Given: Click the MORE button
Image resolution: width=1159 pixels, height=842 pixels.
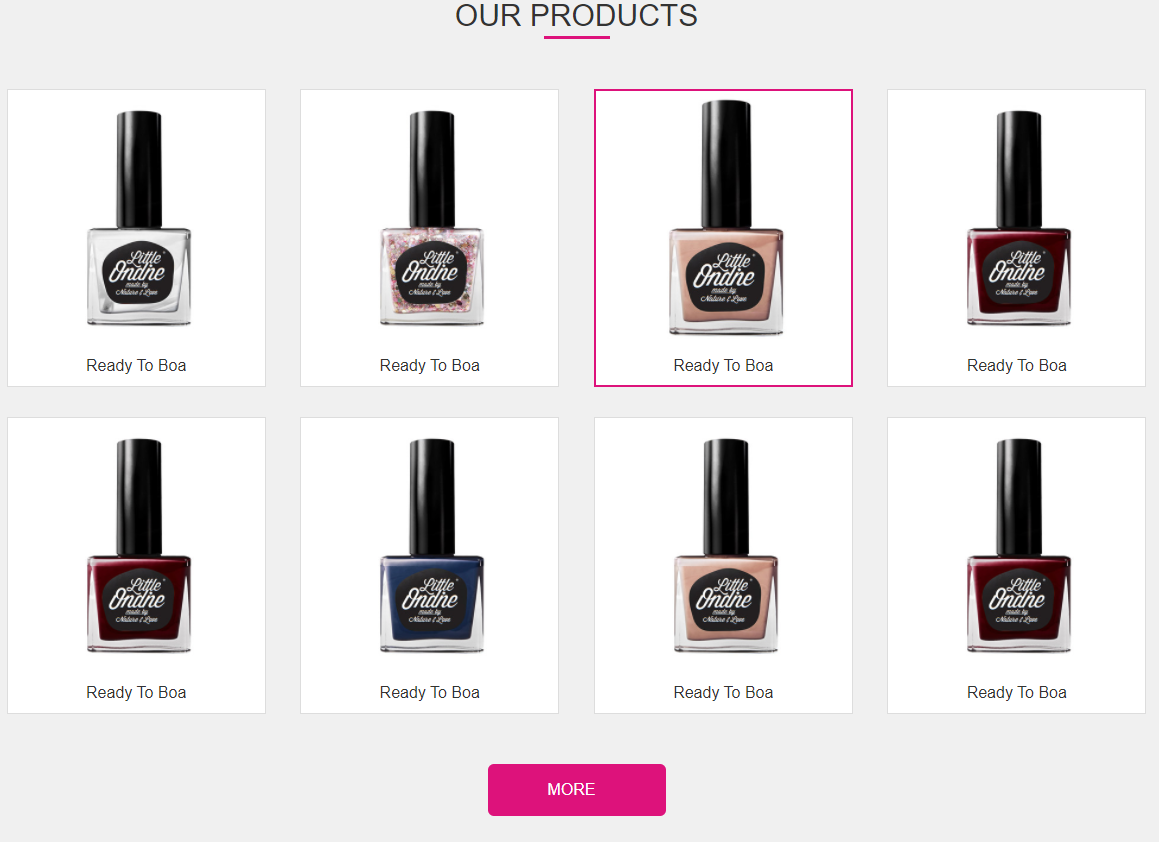Looking at the screenshot, I should [x=577, y=790].
